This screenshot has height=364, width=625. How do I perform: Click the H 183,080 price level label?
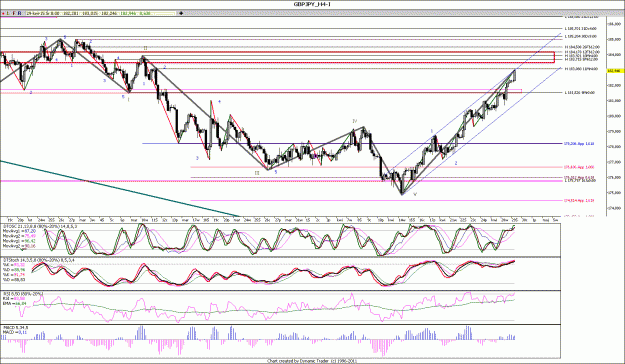pos(581,69)
